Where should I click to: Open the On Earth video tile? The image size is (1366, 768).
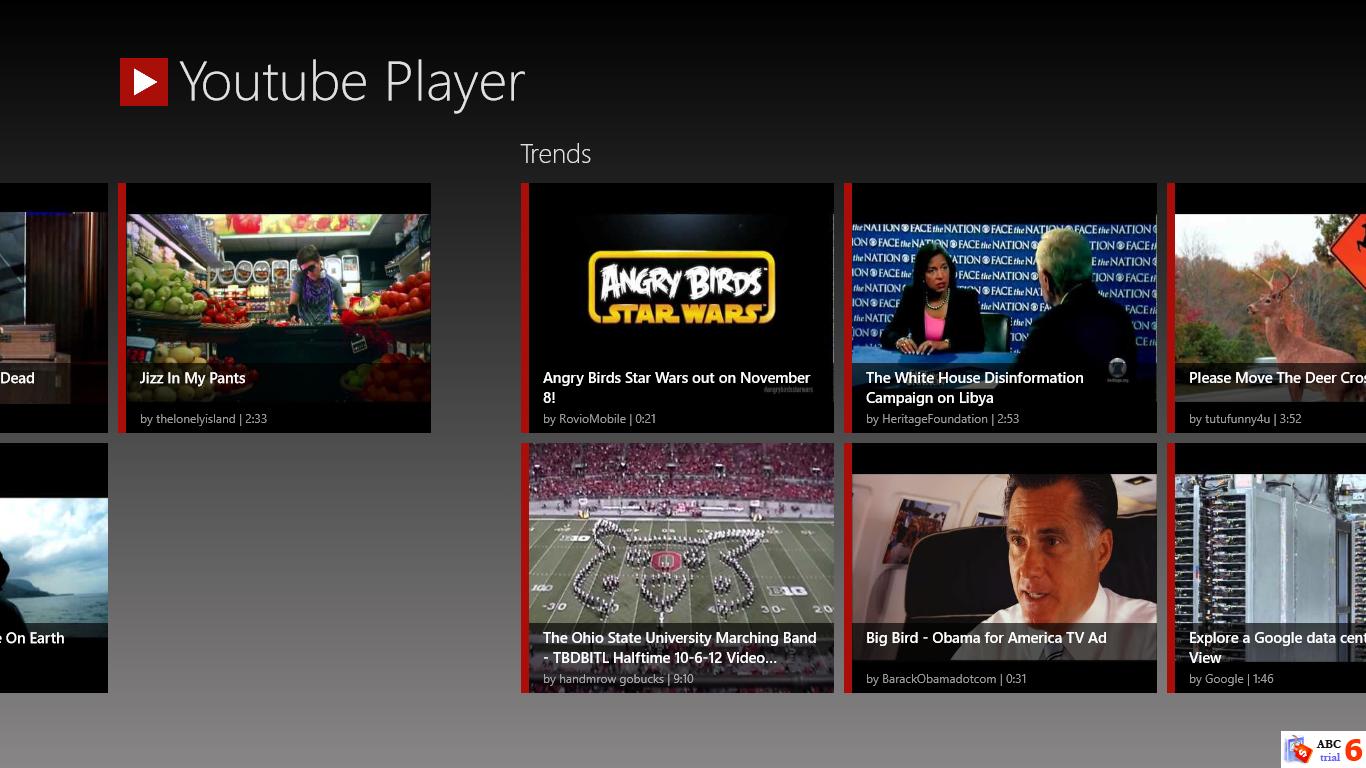(54, 568)
